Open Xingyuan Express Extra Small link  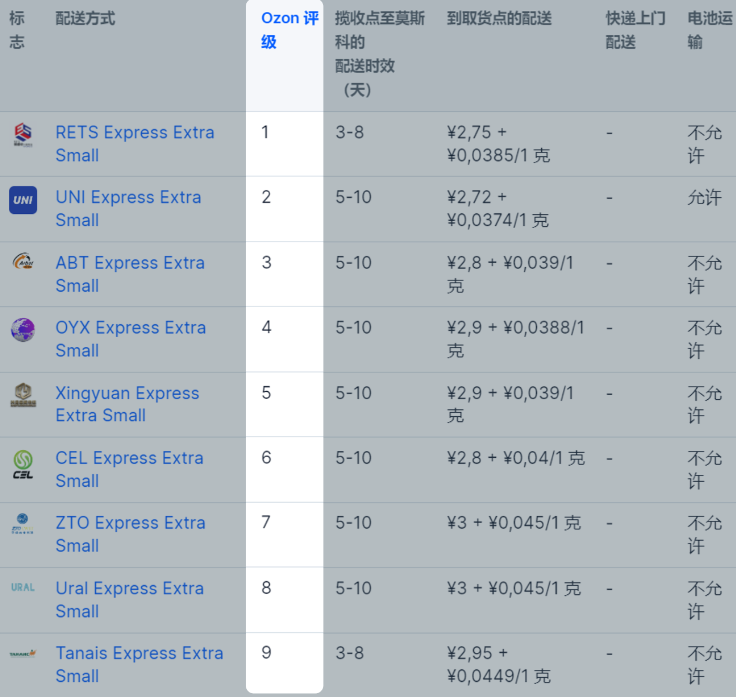pyautogui.click(x=127, y=404)
